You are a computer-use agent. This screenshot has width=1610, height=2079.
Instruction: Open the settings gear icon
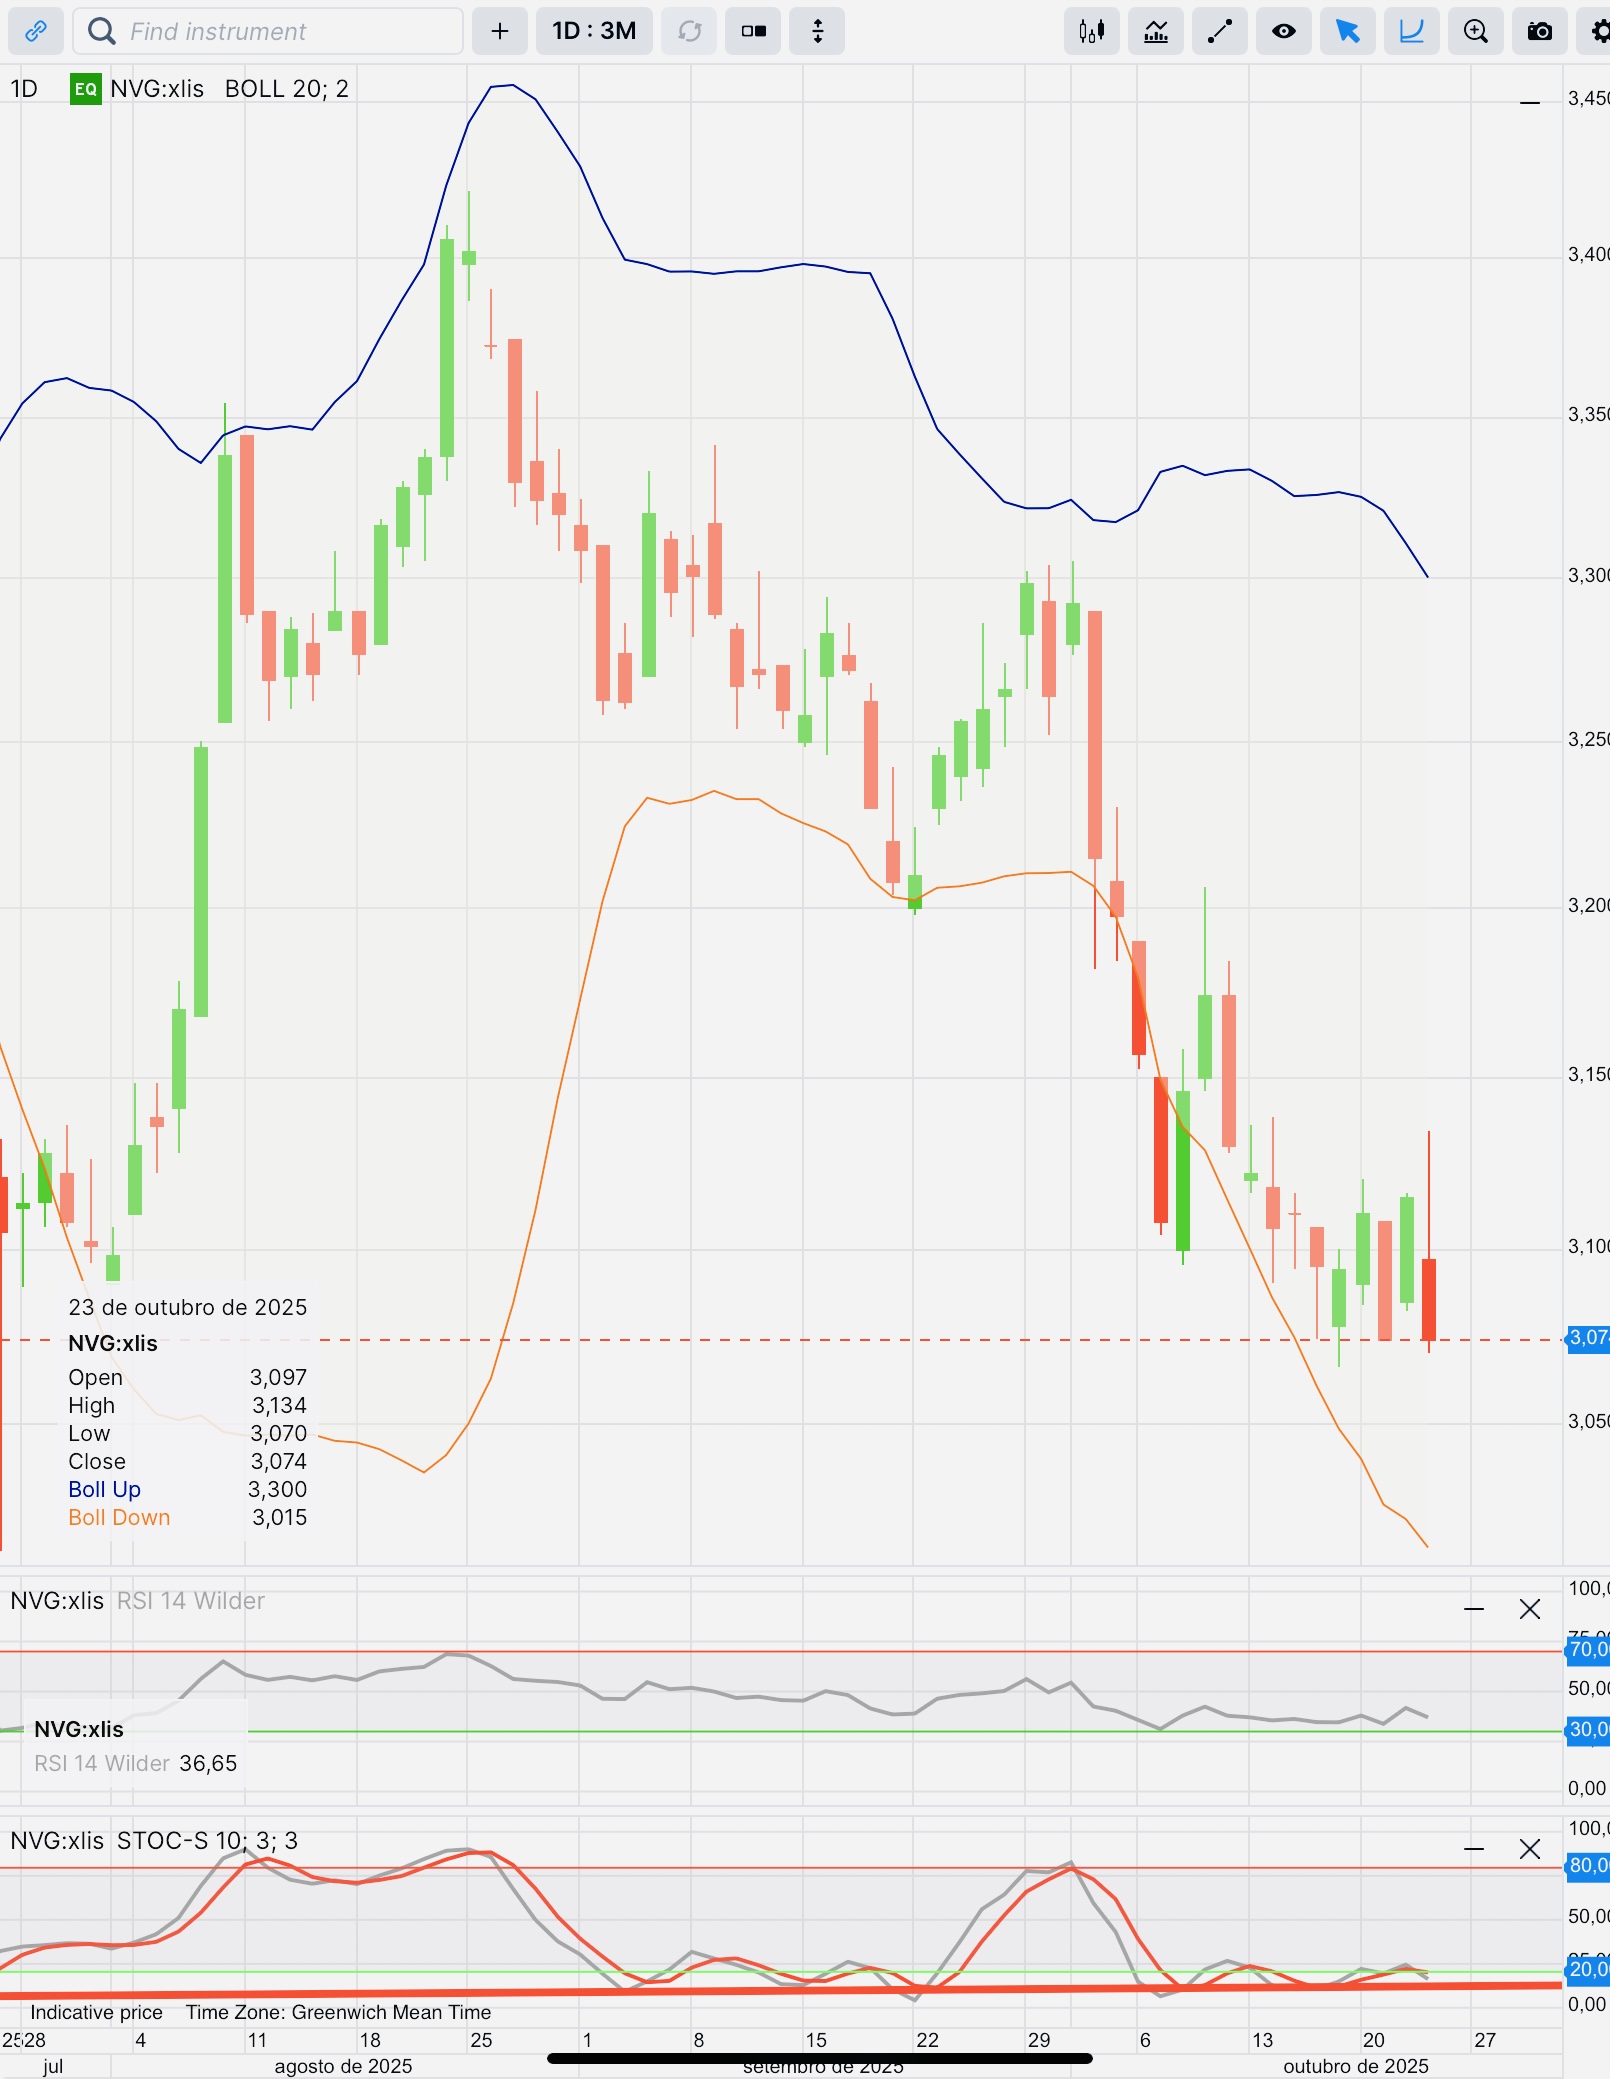point(1596,31)
